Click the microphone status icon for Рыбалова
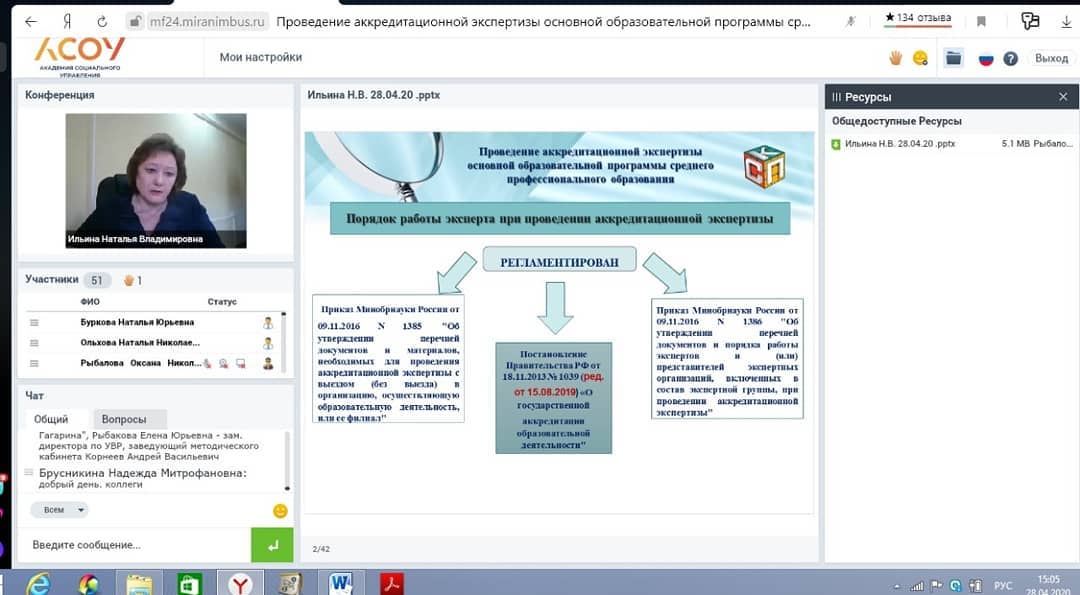1080x595 pixels. pos(207,363)
